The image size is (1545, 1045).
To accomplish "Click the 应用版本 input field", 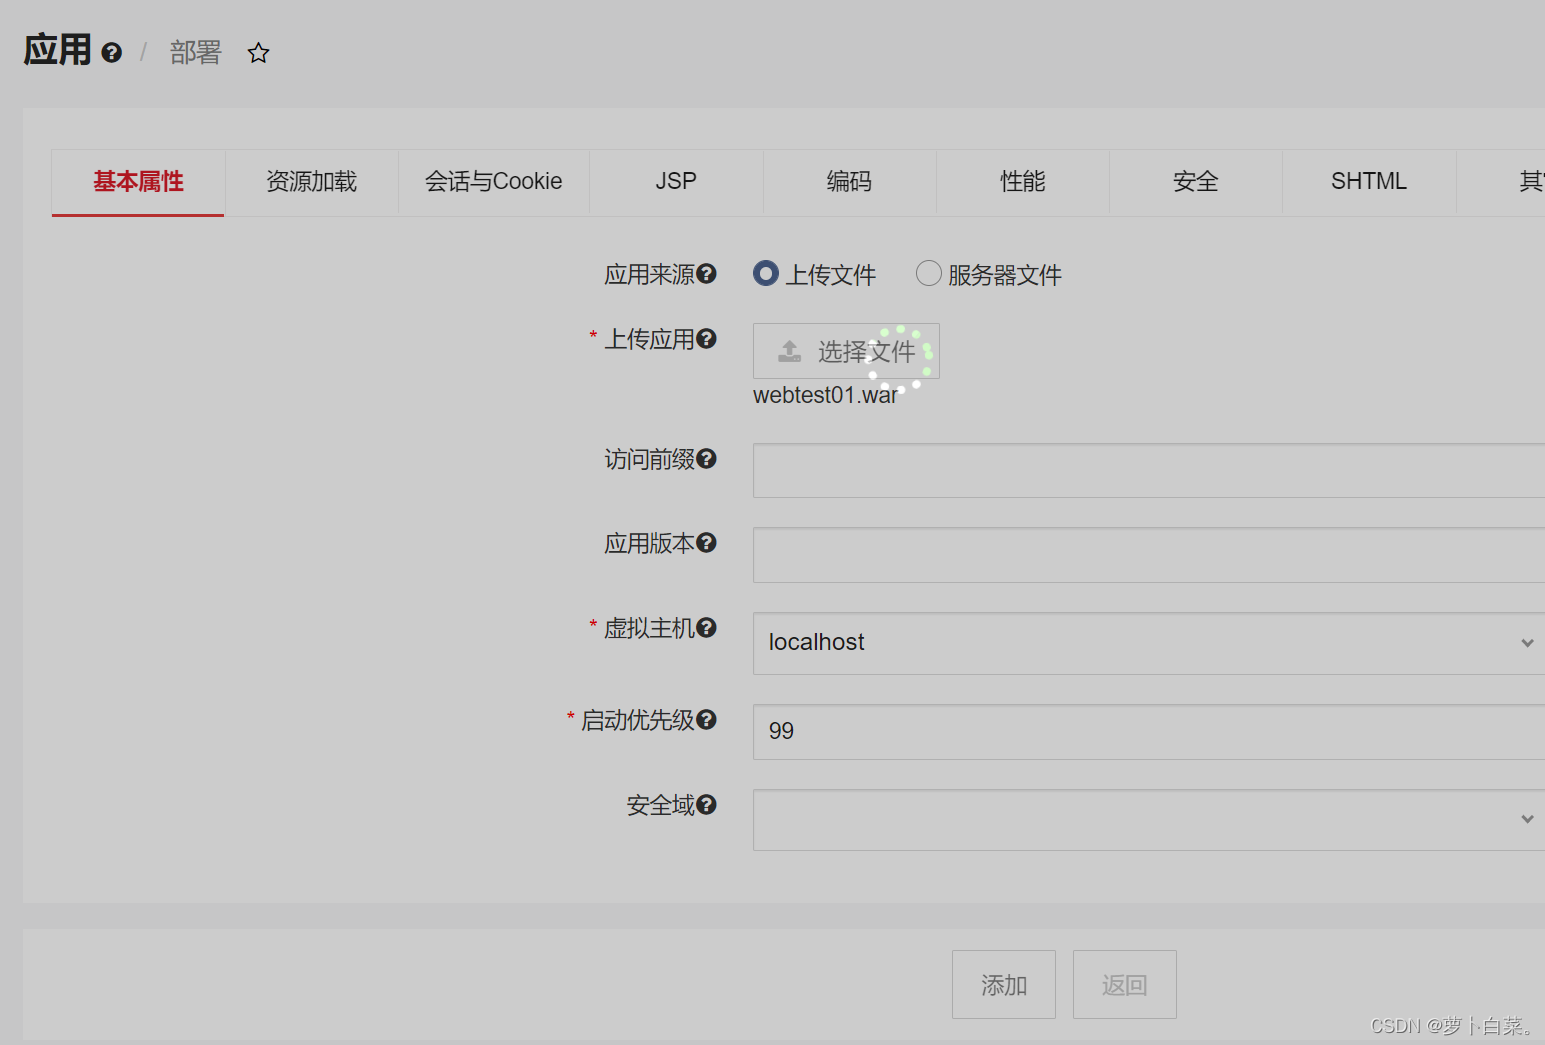I will [x=1100, y=556].
